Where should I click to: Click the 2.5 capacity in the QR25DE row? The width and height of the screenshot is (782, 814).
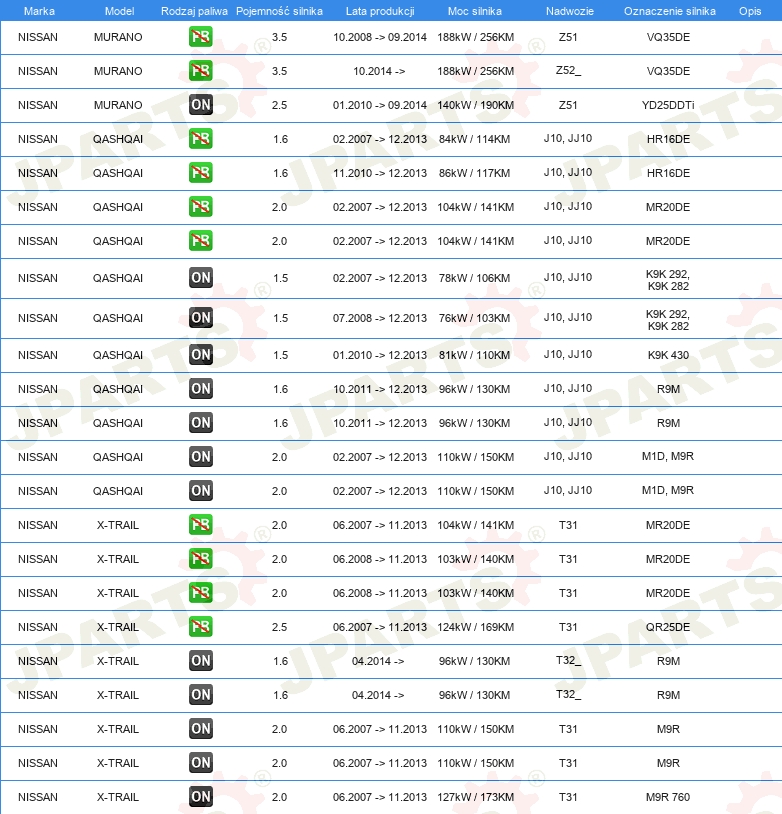click(279, 627)
